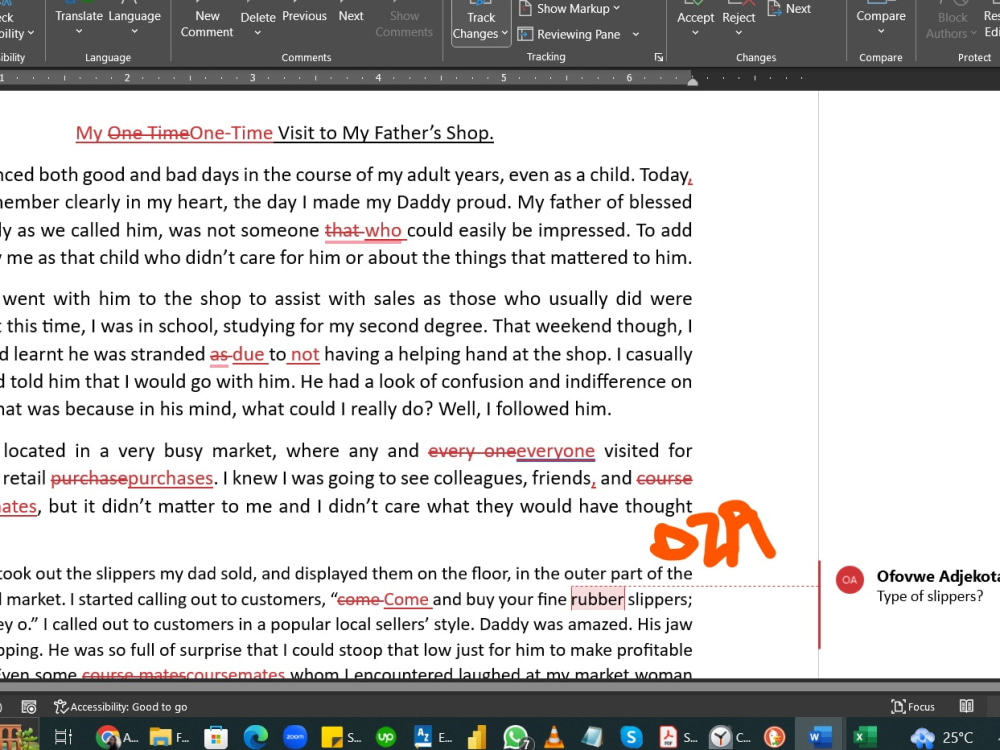Toggle the Reviewing Pane button

569,34
